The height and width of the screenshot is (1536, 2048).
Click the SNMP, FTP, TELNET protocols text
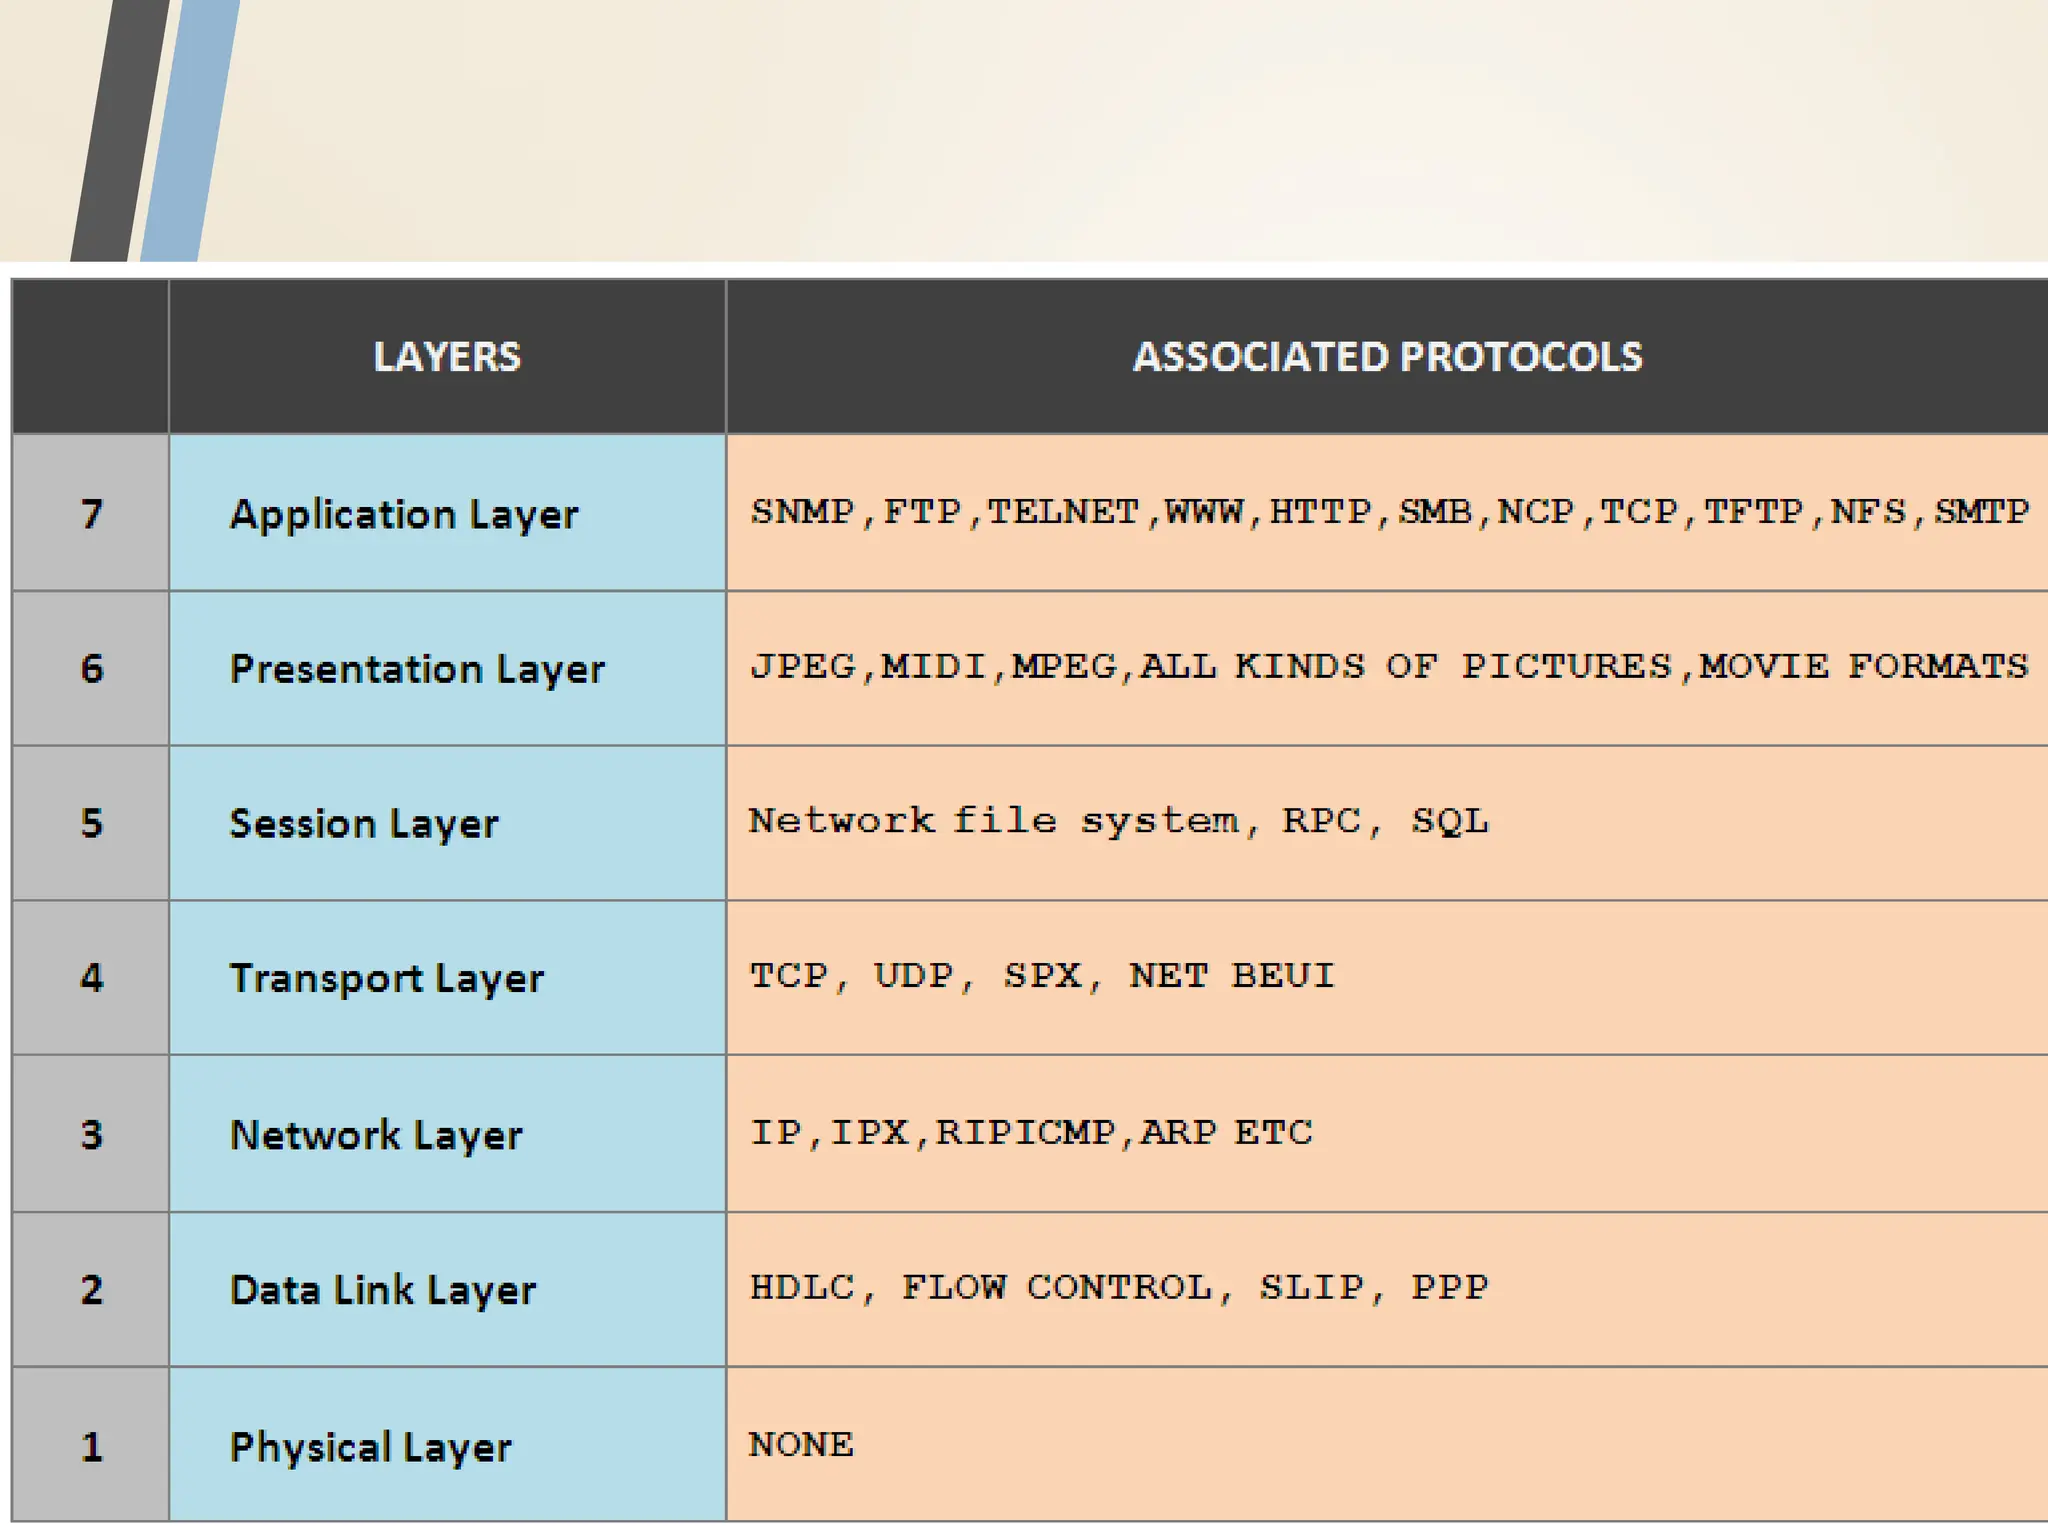tap(1388, 512)
